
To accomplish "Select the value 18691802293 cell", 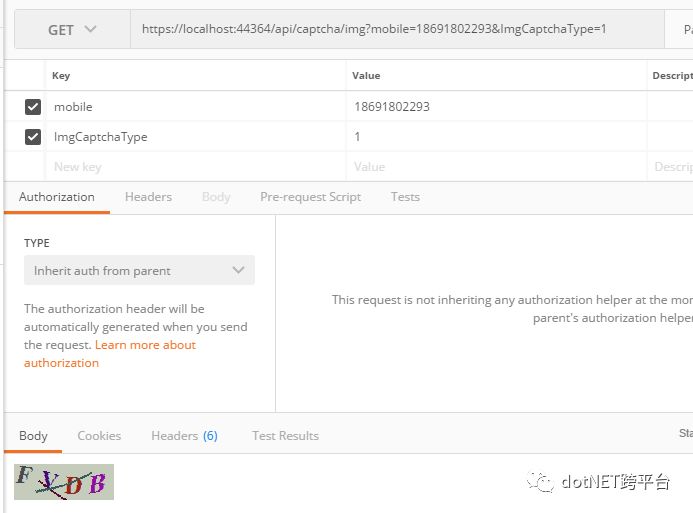I will pyautogui.click(x=496, y=106).
